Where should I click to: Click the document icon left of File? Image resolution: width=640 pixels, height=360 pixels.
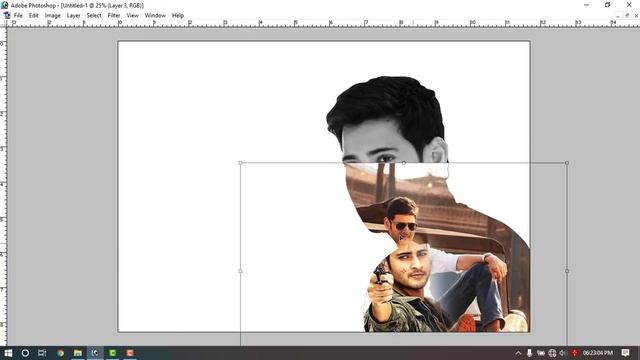pos(7,16)
